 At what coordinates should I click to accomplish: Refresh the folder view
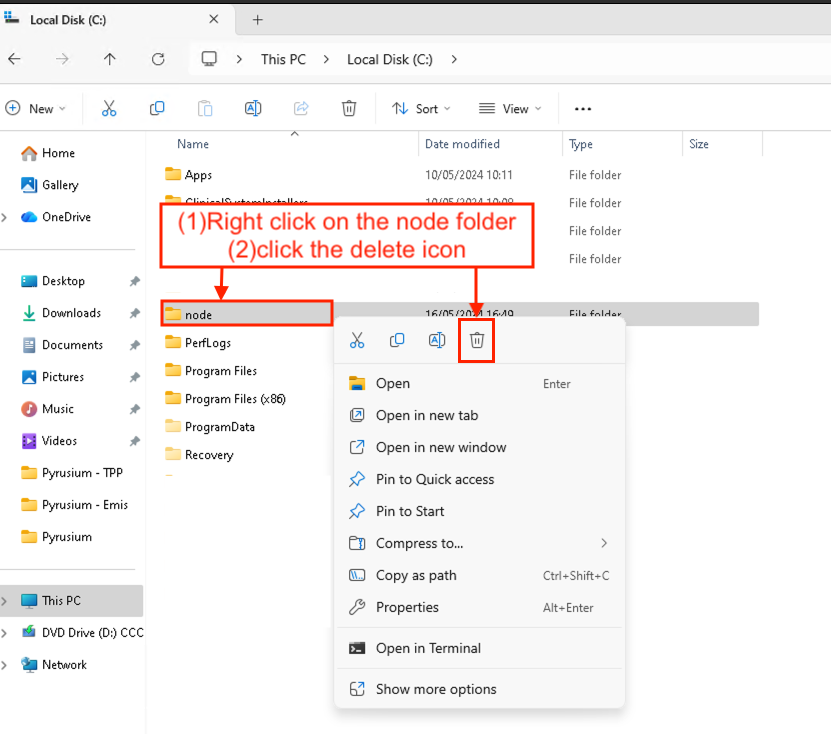pos(158,59)
